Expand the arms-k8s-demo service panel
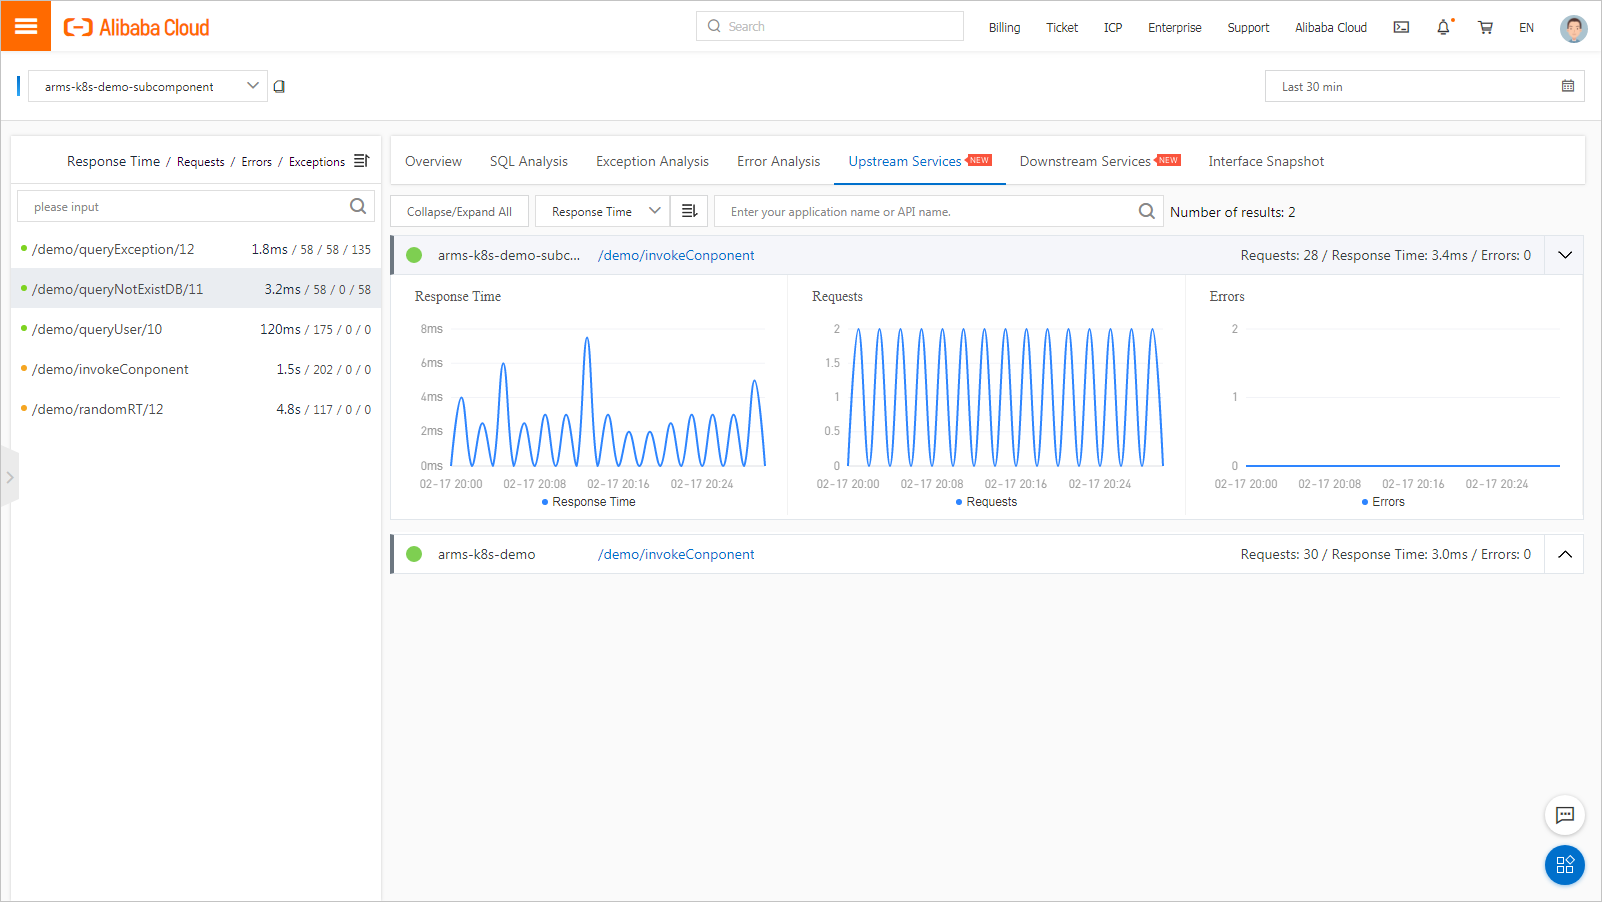 point(1565,554)
